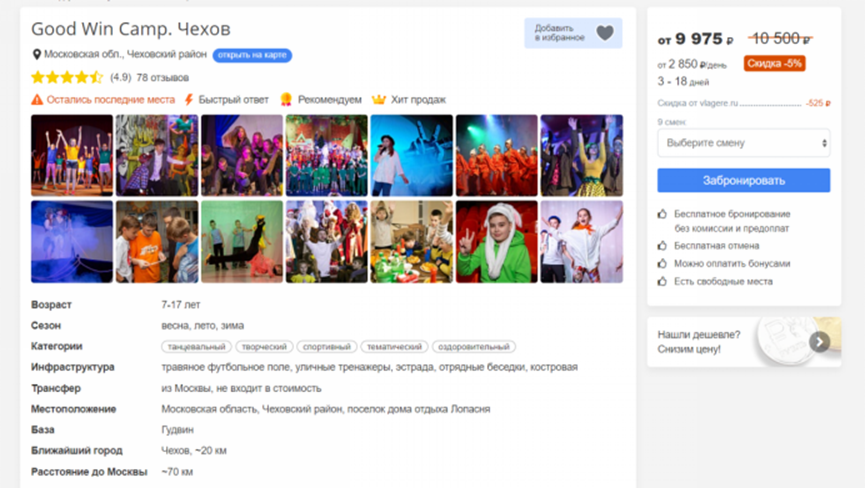The width and height of the screenshot is (865, 488).
Task: Click Московская обл., Чеховский район address
Action: point(125,55)
